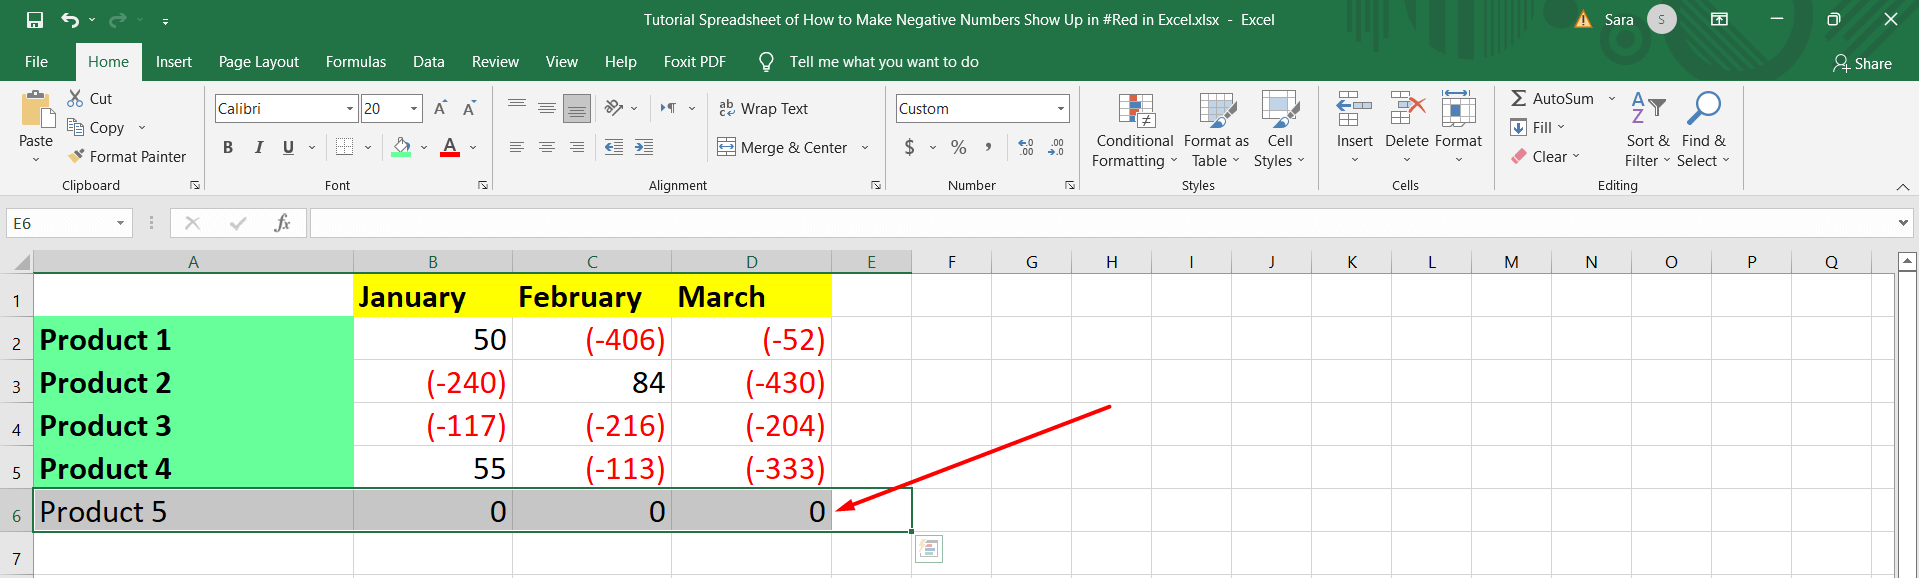This screenshot has height=578, width=1919.
Task: Expand the formula bar
Action: [1903, 223]
